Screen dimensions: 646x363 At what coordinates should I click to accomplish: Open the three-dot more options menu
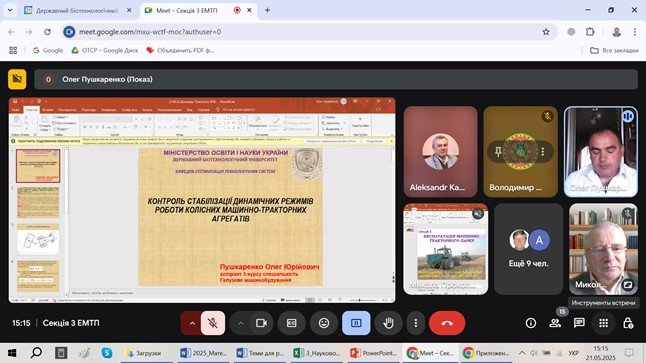click(416, 323)
